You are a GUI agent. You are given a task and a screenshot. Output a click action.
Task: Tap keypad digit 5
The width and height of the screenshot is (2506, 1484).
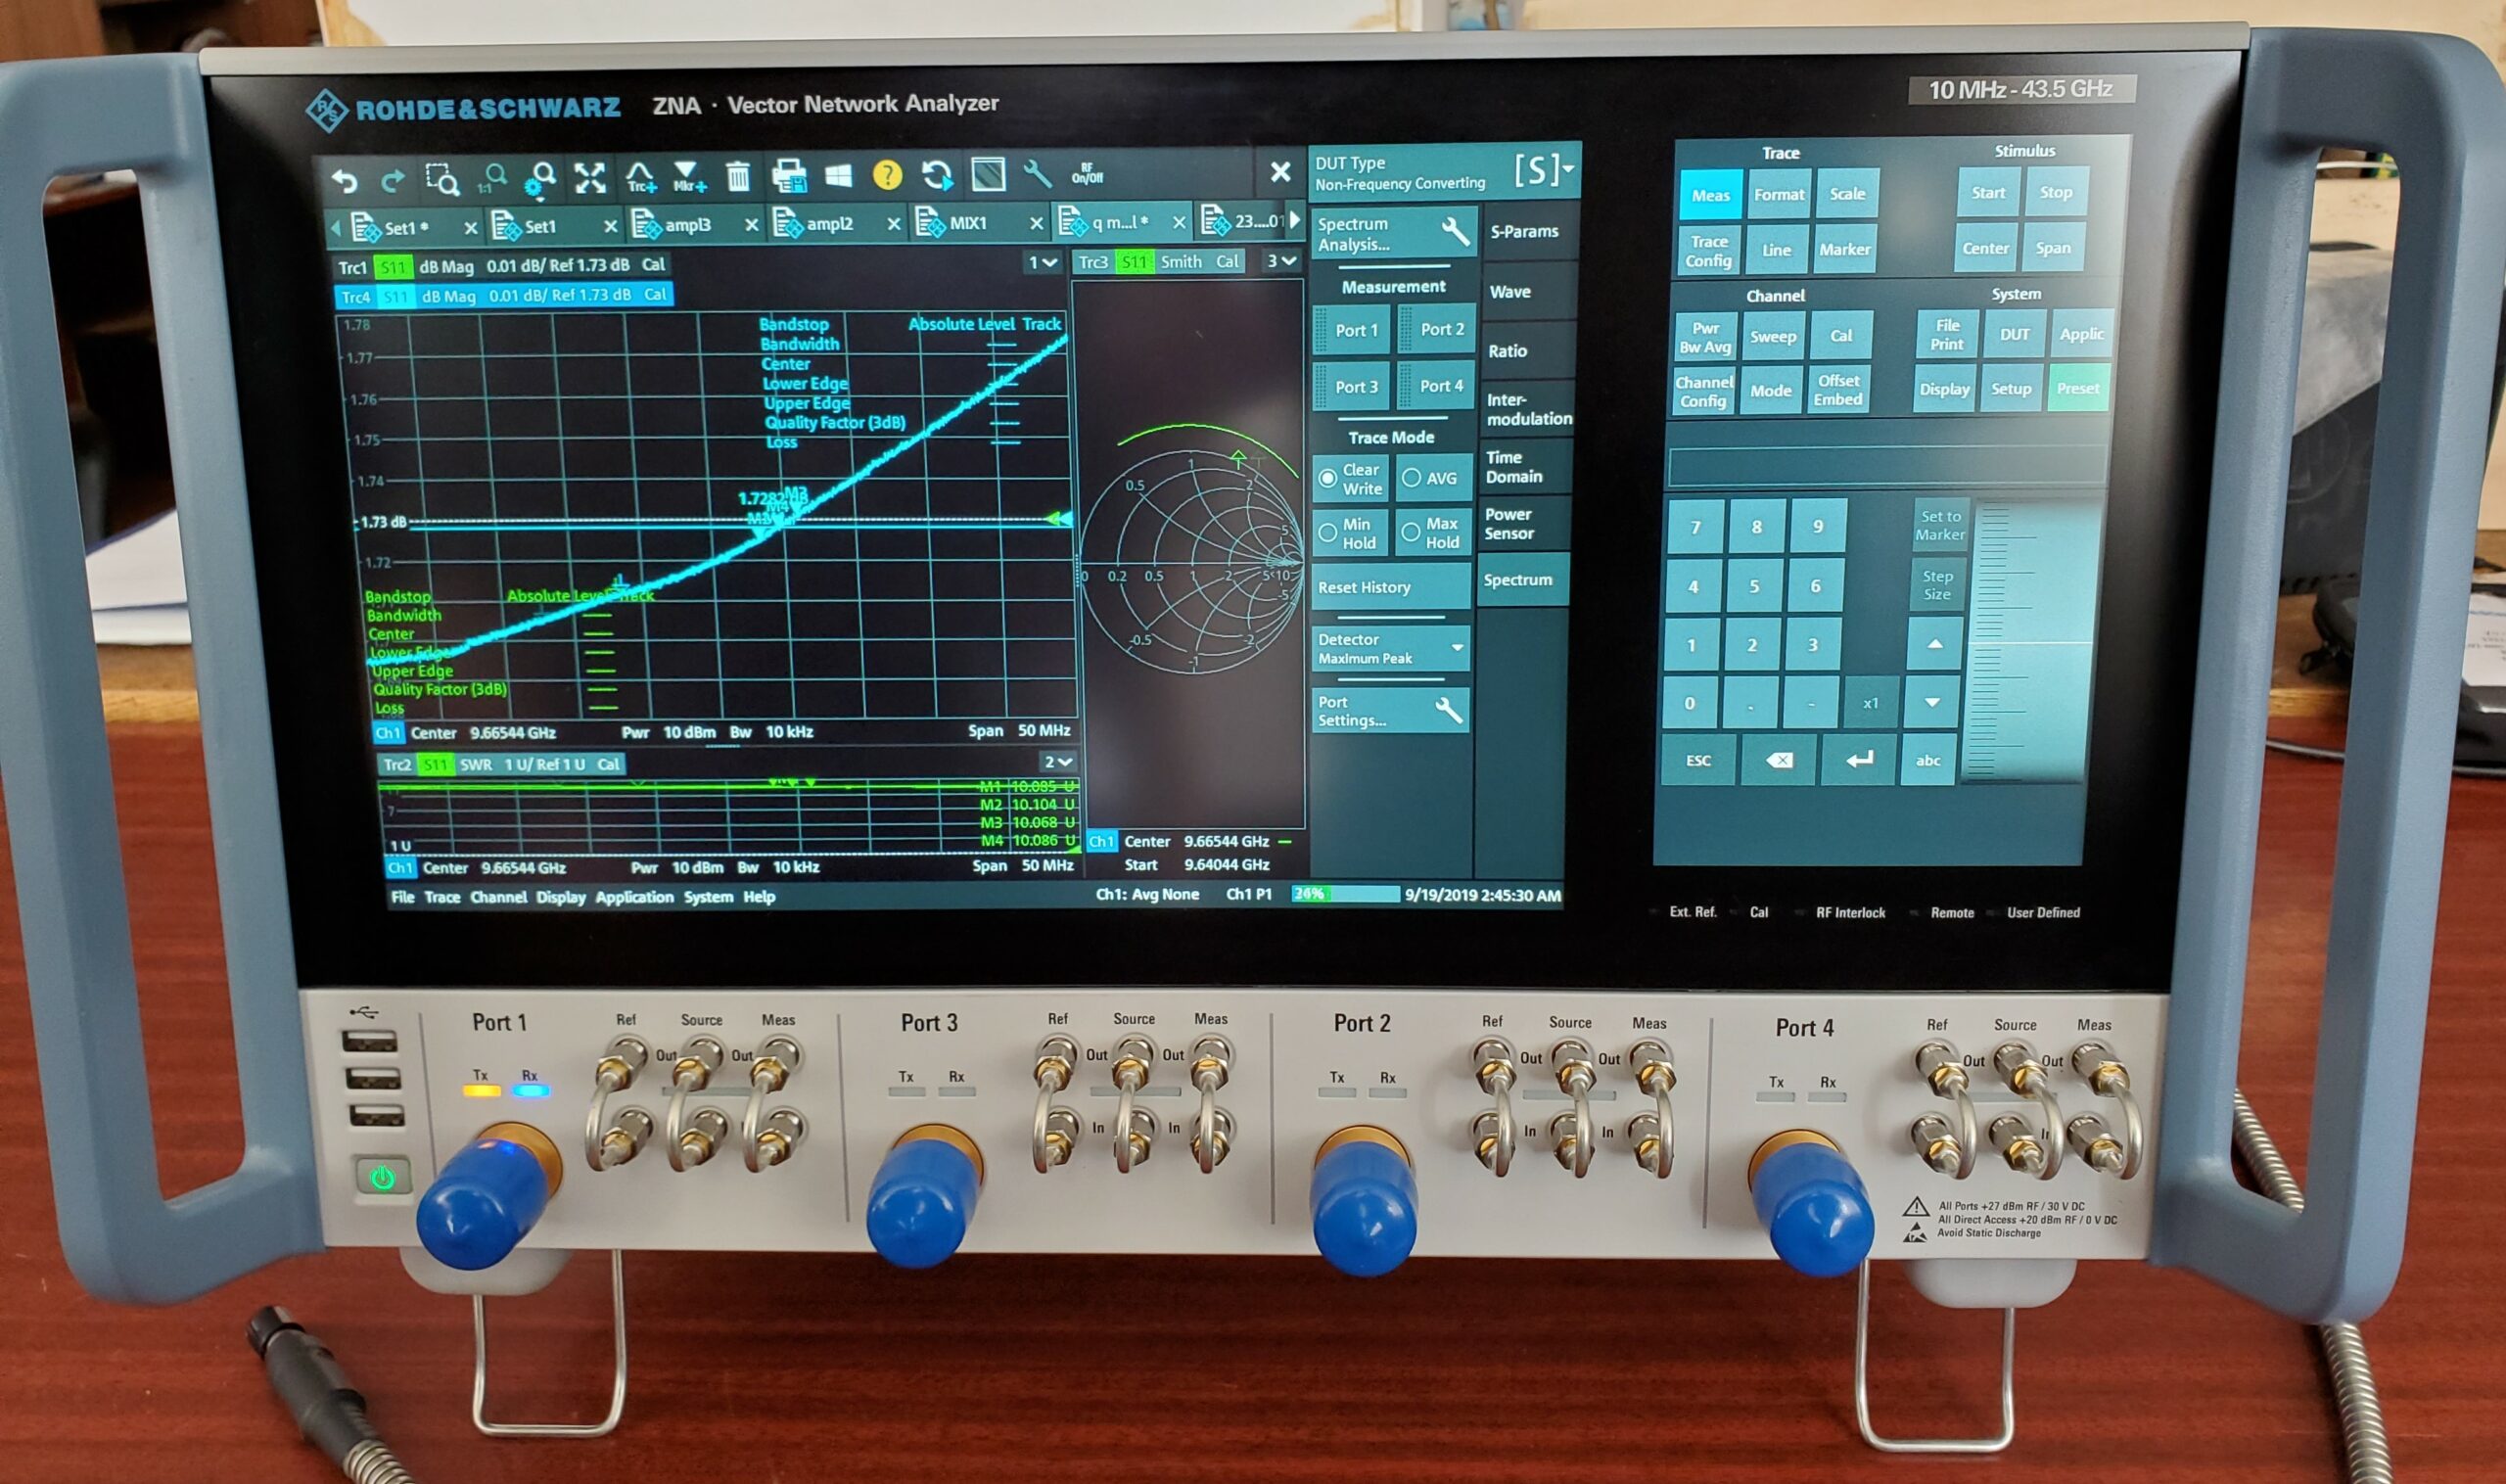1753,586
